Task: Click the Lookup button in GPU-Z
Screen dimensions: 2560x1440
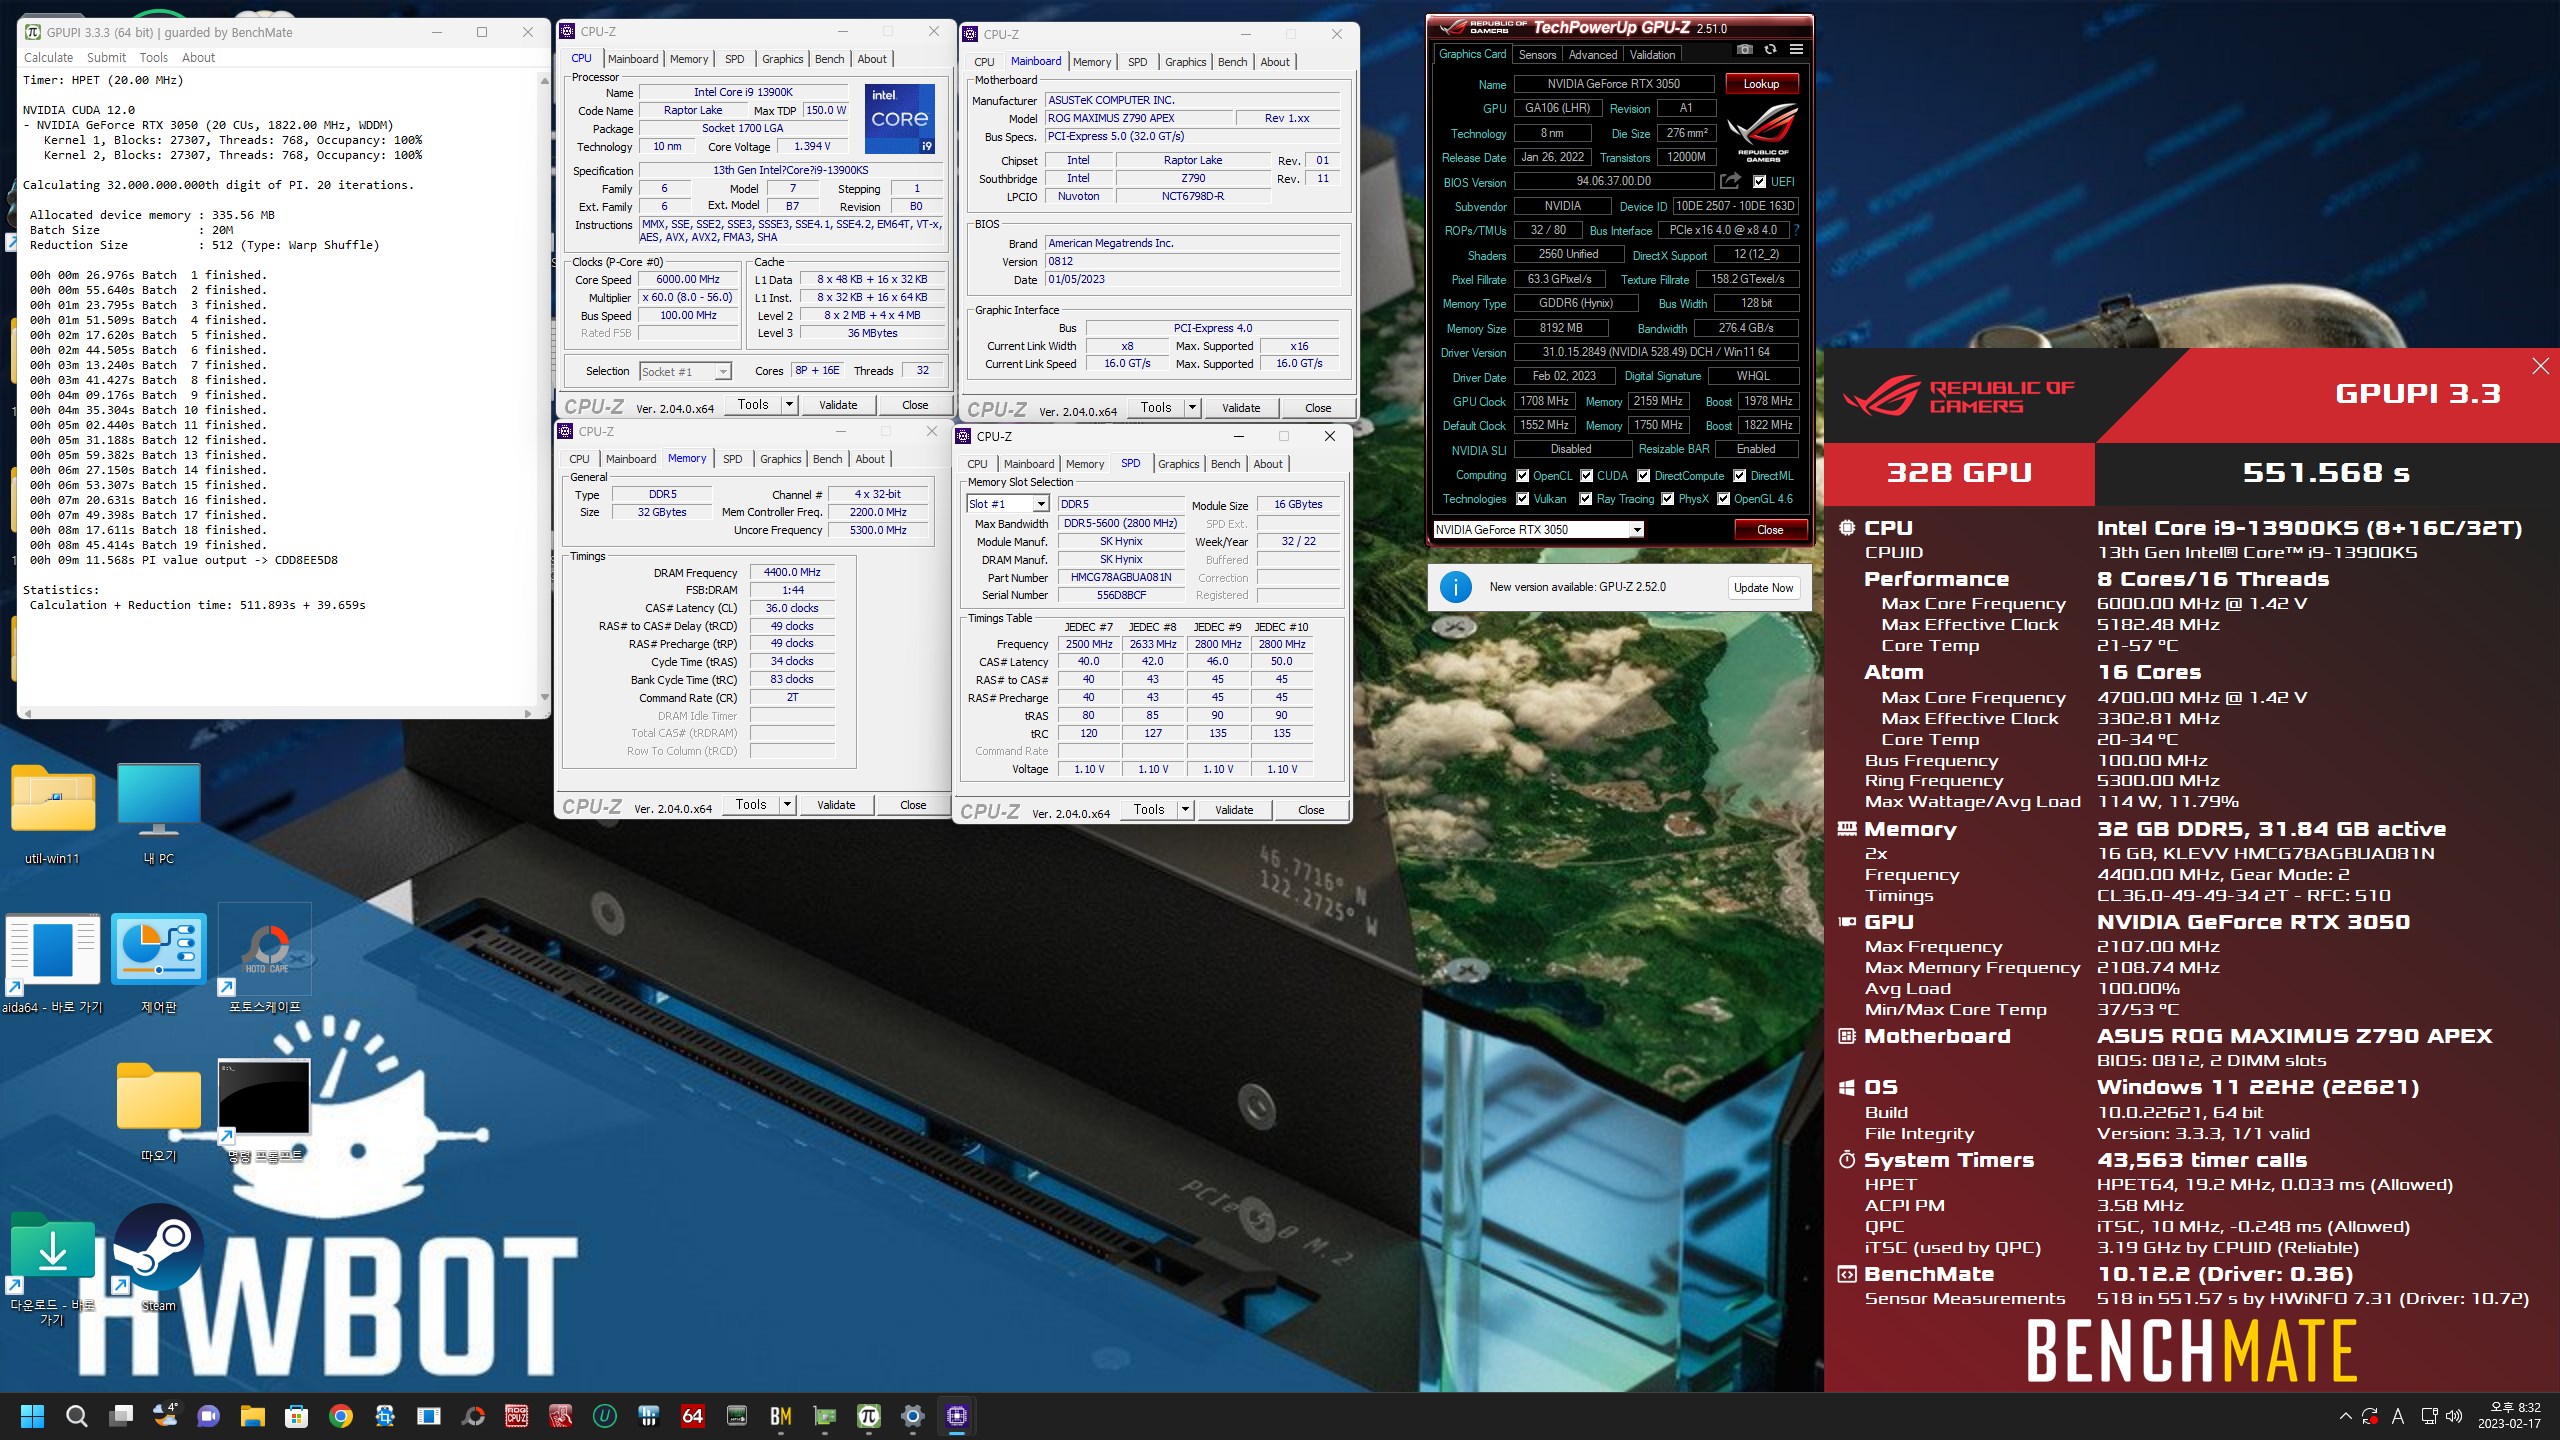Action: click(1761, 84)
